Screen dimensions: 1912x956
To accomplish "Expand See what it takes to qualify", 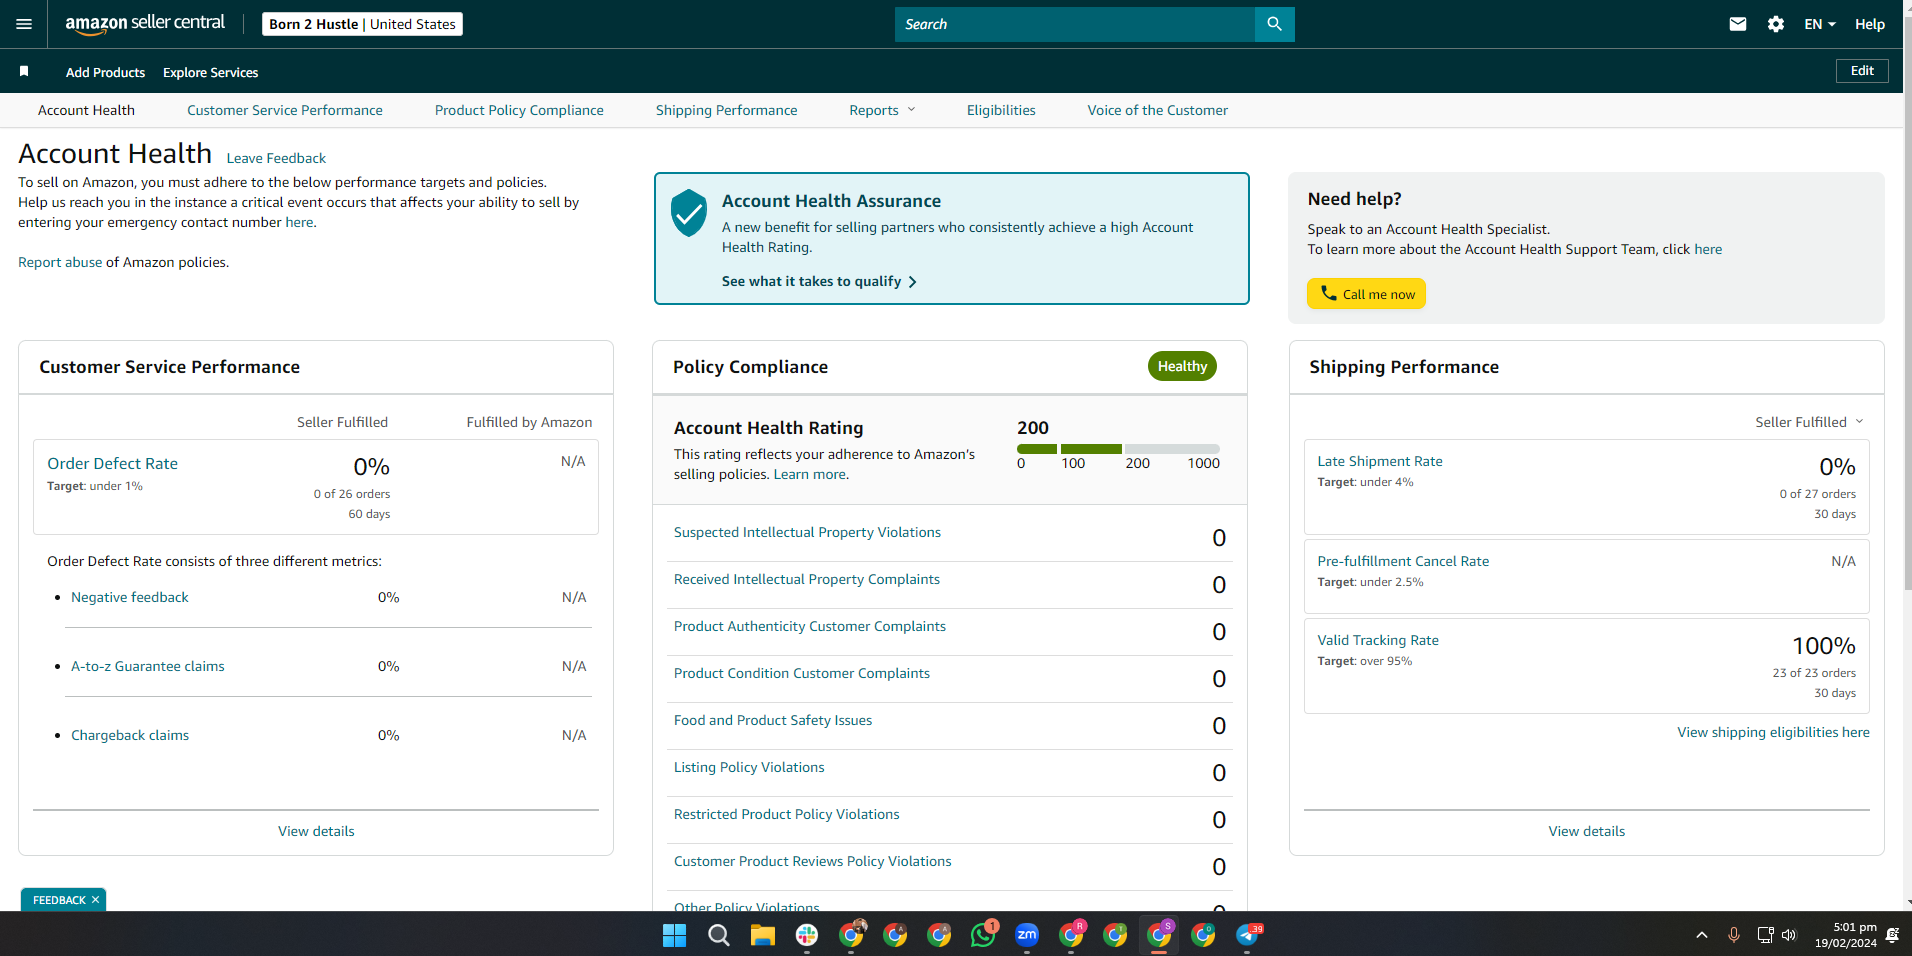I will (x=819, y=281).
